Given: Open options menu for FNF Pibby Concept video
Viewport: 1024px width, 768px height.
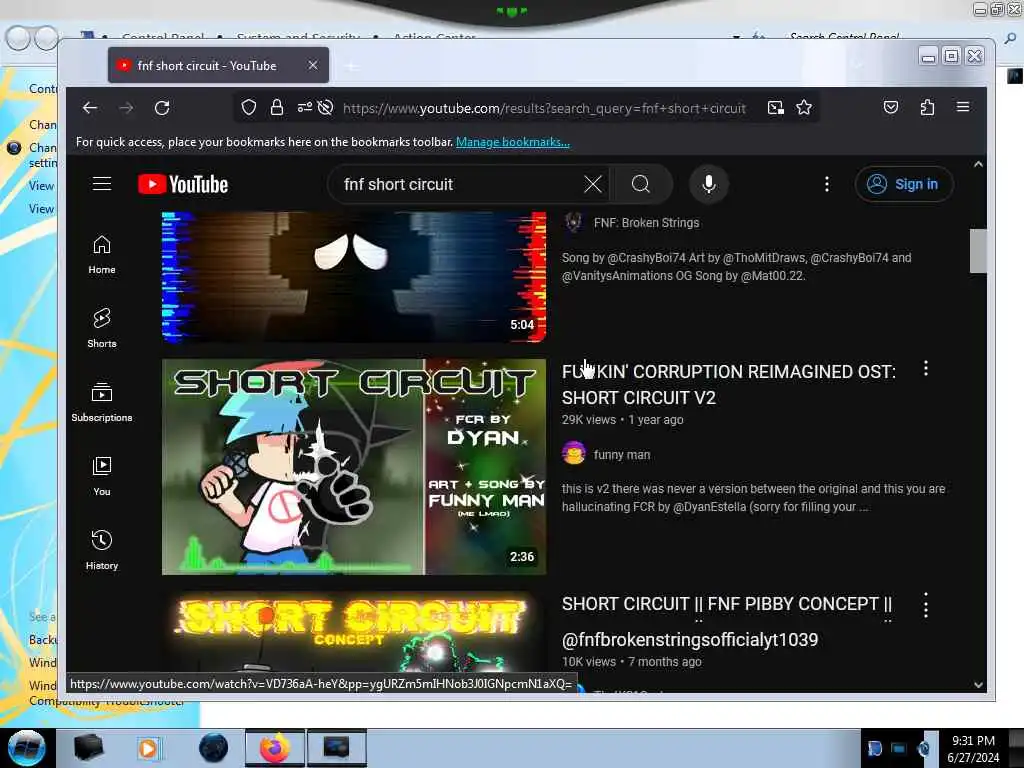Looking at the screenshot, I should click(x=926, y=605).
